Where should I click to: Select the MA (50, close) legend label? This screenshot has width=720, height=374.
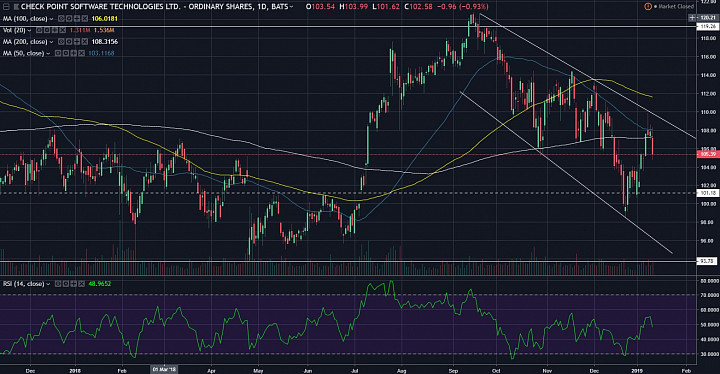(x=23, y=53)
